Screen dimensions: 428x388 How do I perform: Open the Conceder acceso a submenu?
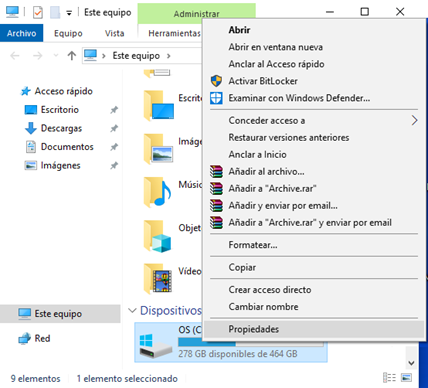click(313, 120)
